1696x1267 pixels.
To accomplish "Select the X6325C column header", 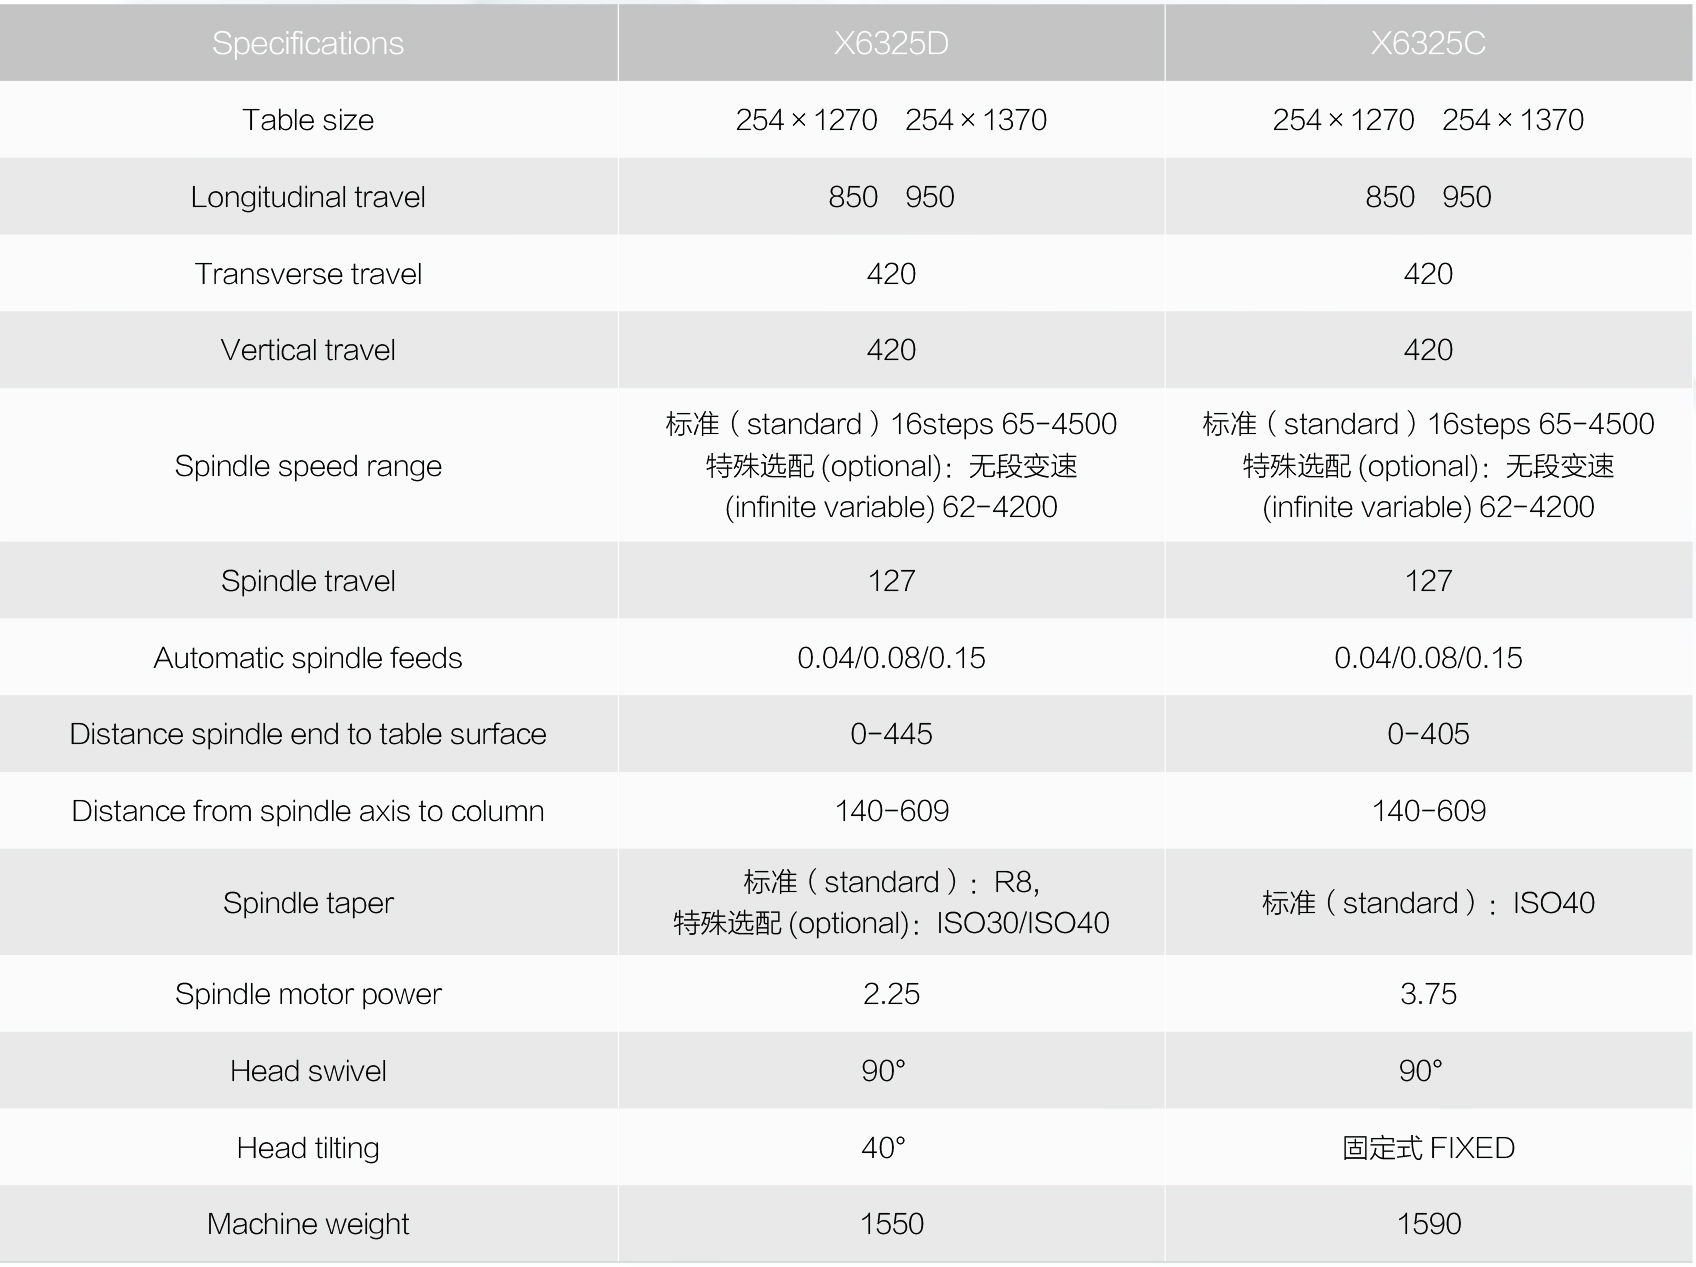I will 1428,43.
